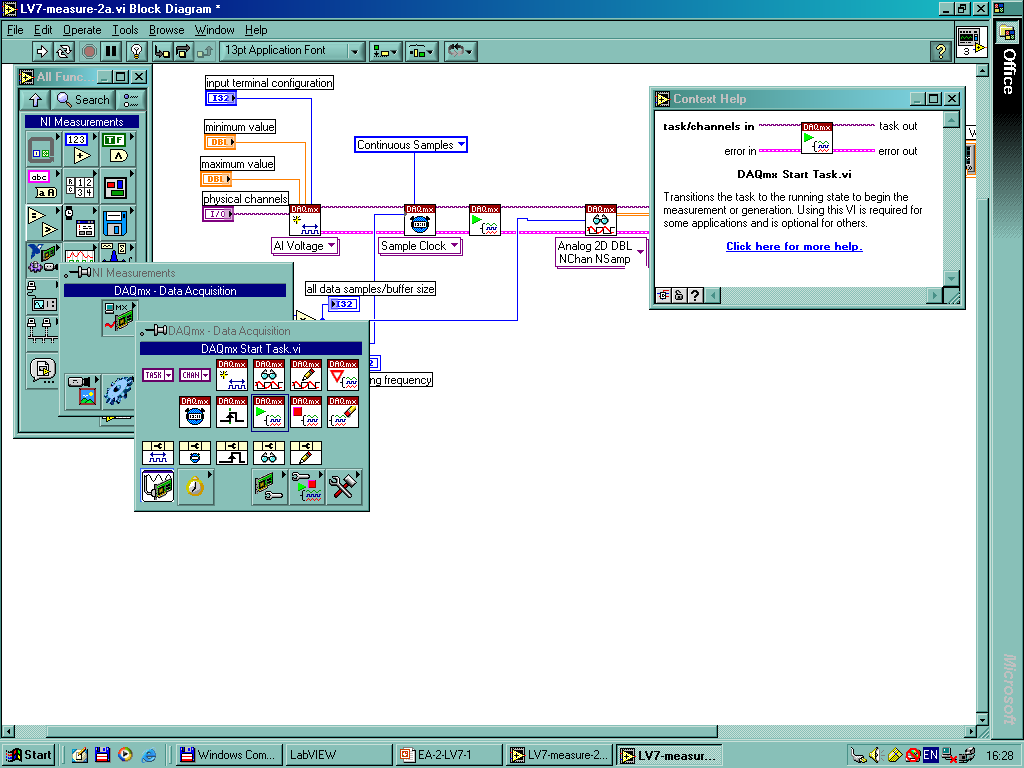
Task: Click the Context Help more-help question button
Action: click(695, 295)
